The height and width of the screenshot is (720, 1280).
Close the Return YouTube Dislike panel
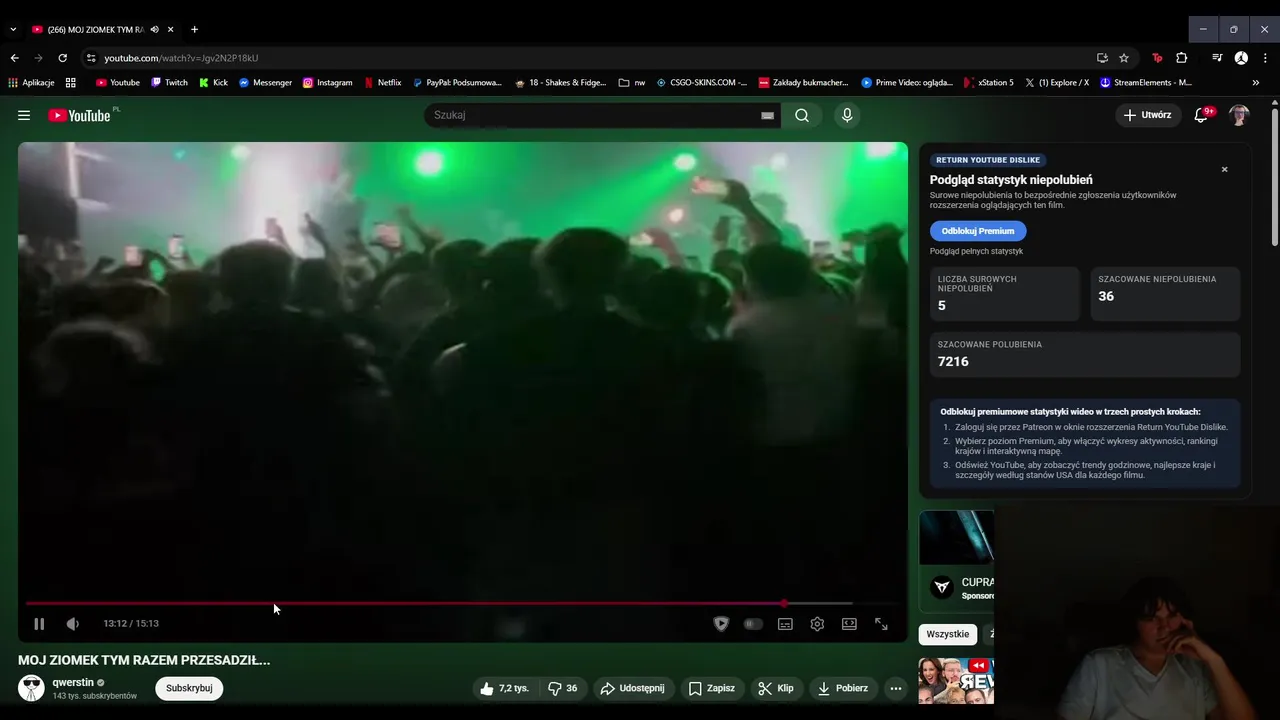tap(1224, 169)
